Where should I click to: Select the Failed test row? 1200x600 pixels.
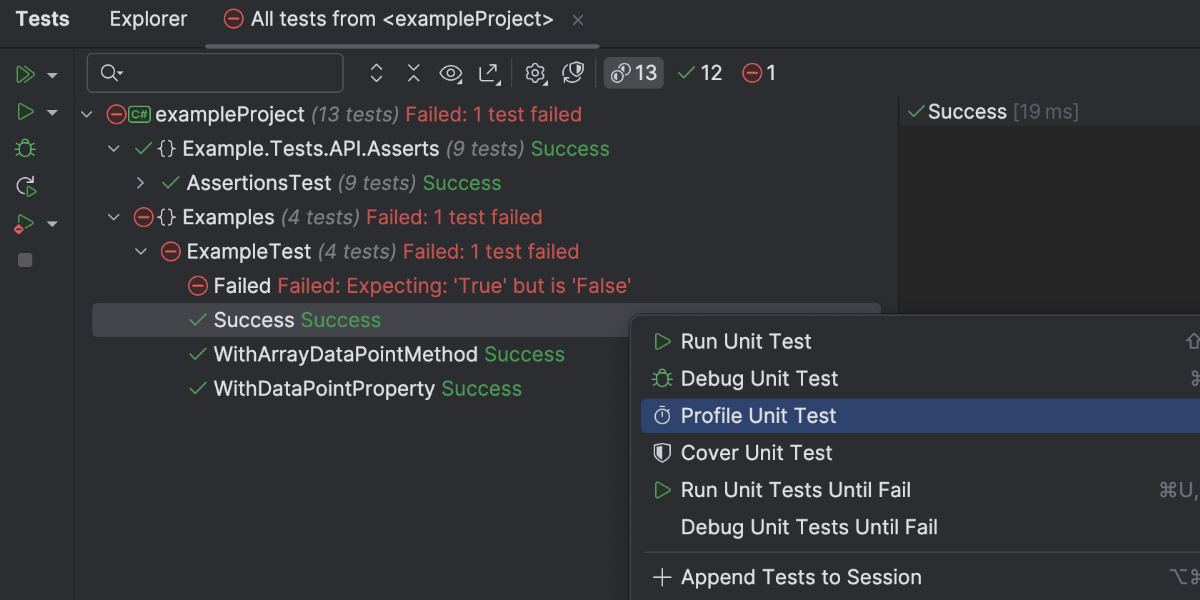click(242, 286)
